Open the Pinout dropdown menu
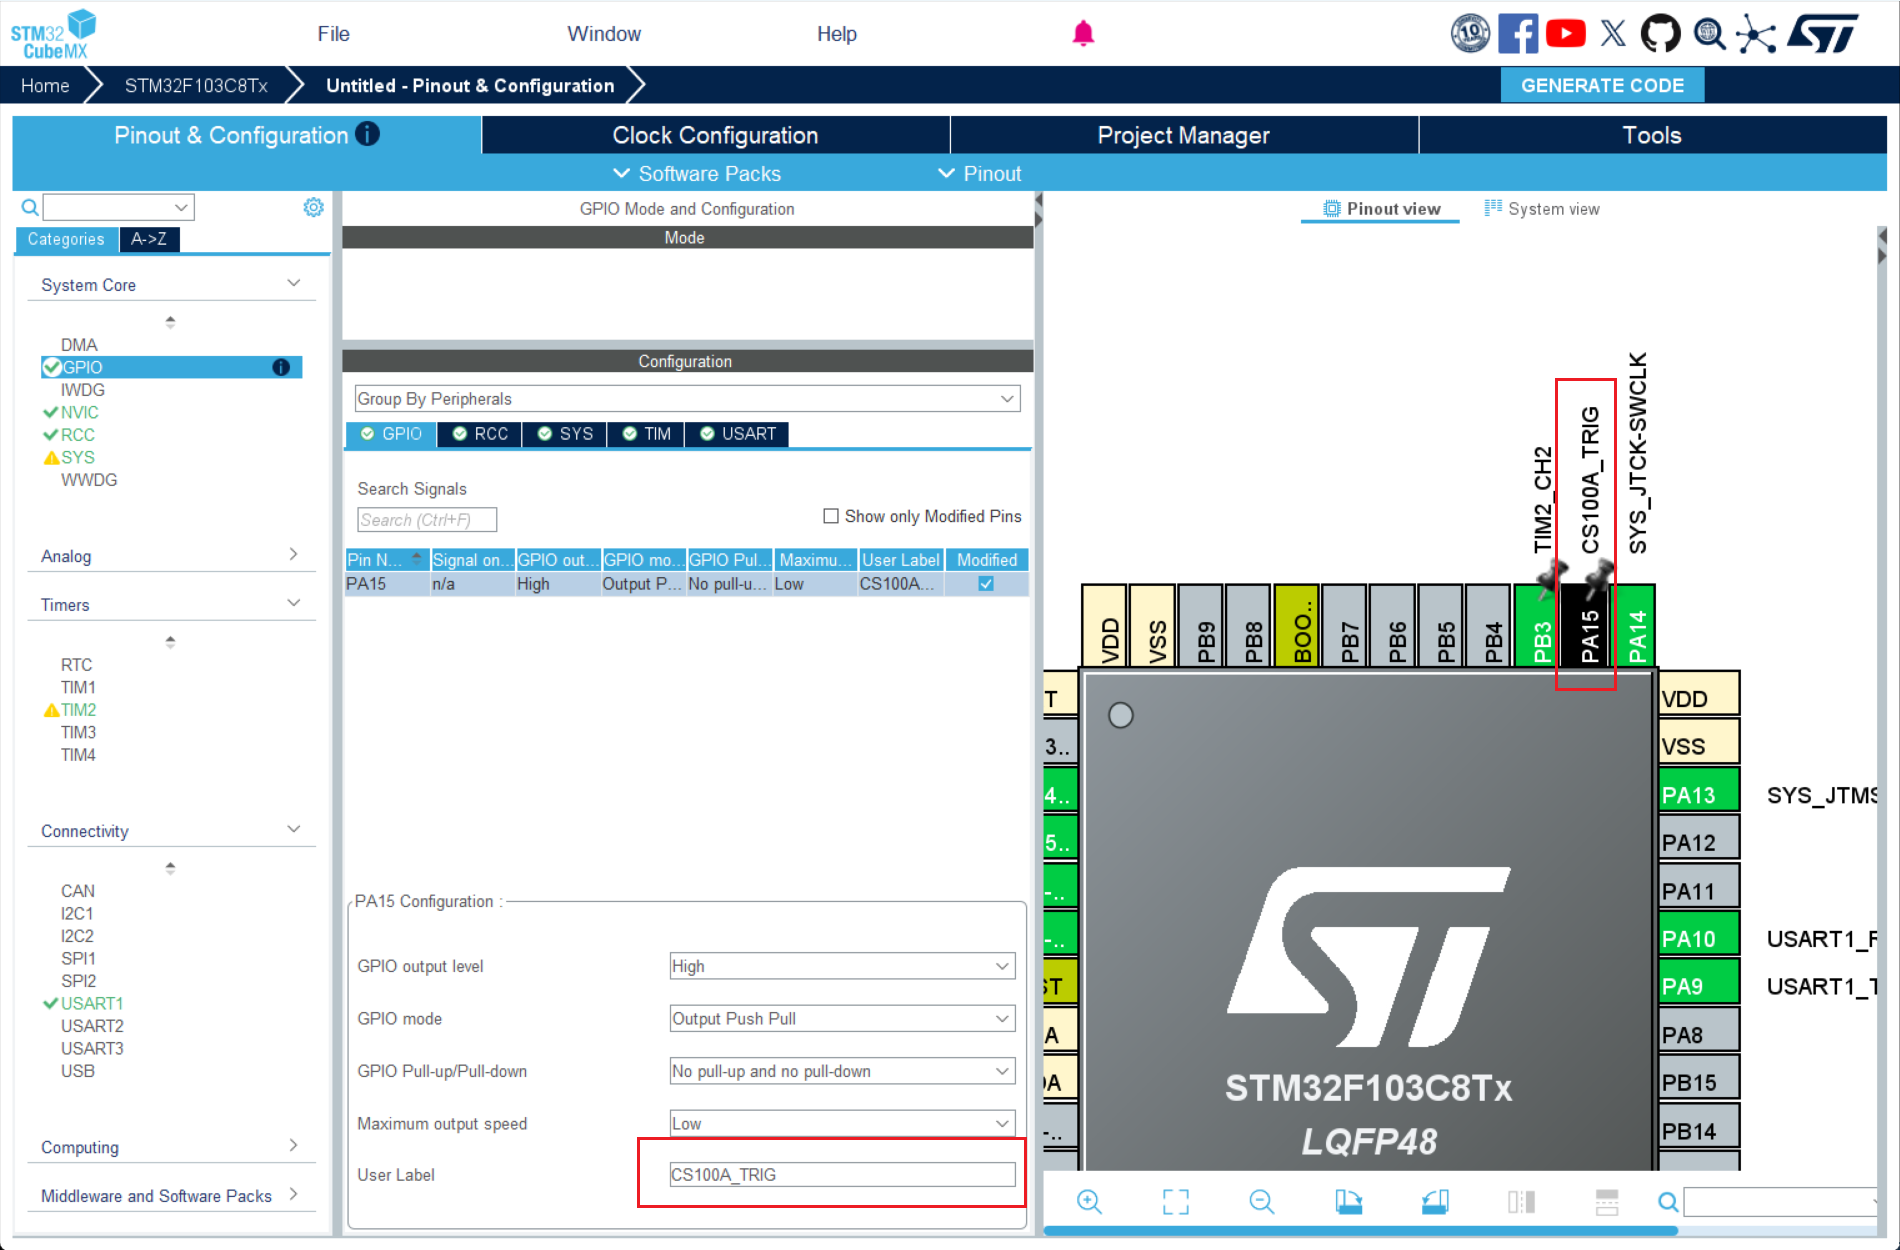This screenshot has width=1900, height=1250. point(980,173)
